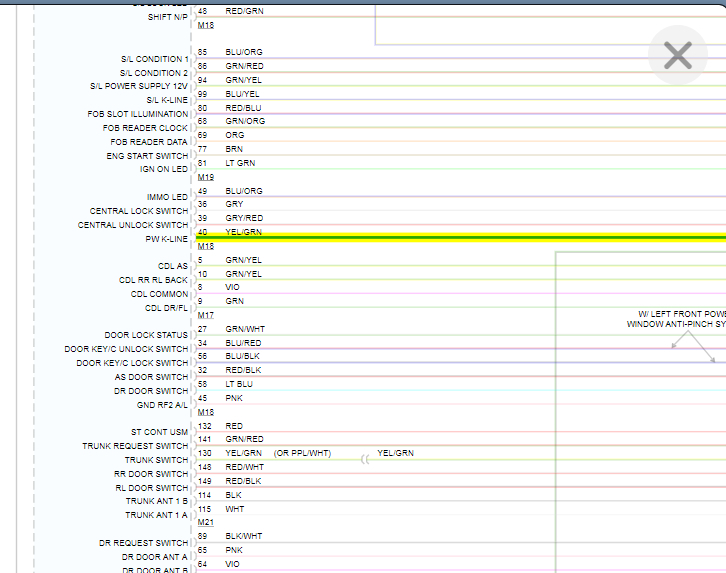Select the IGN ON LED label
This screenshot has width=726, height=573.
click(x=164, y=169)
